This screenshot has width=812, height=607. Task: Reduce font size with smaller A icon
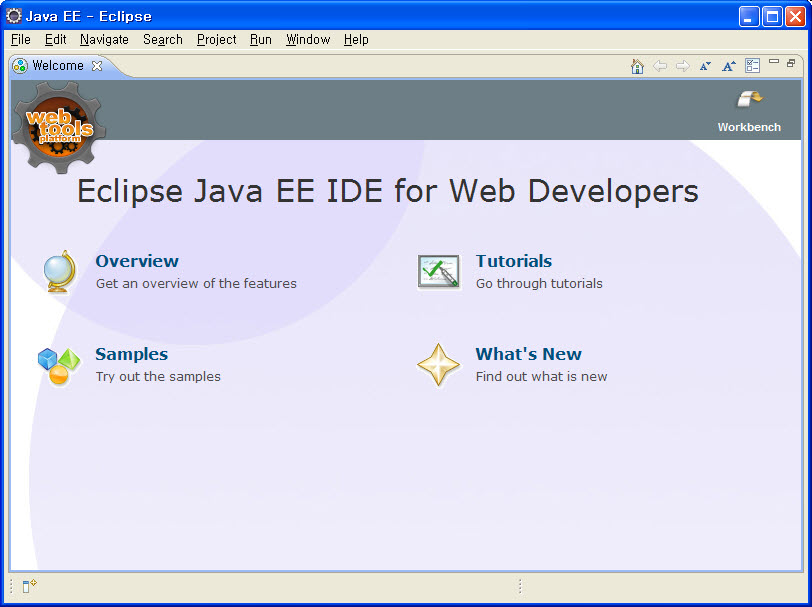(705, 66)
